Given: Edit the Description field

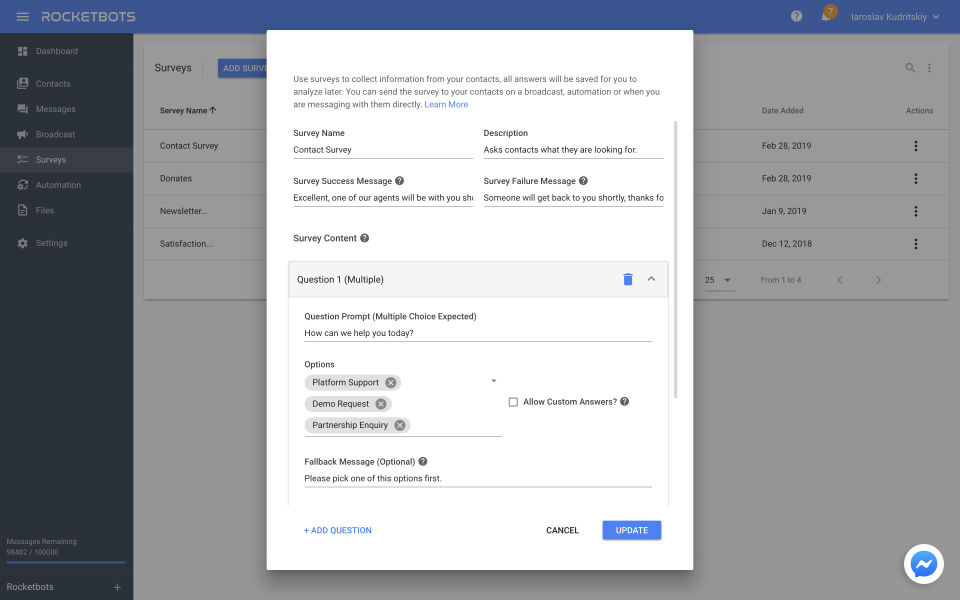Looking at the screenshot, I should pyautogui.click(x=573, y=150).
